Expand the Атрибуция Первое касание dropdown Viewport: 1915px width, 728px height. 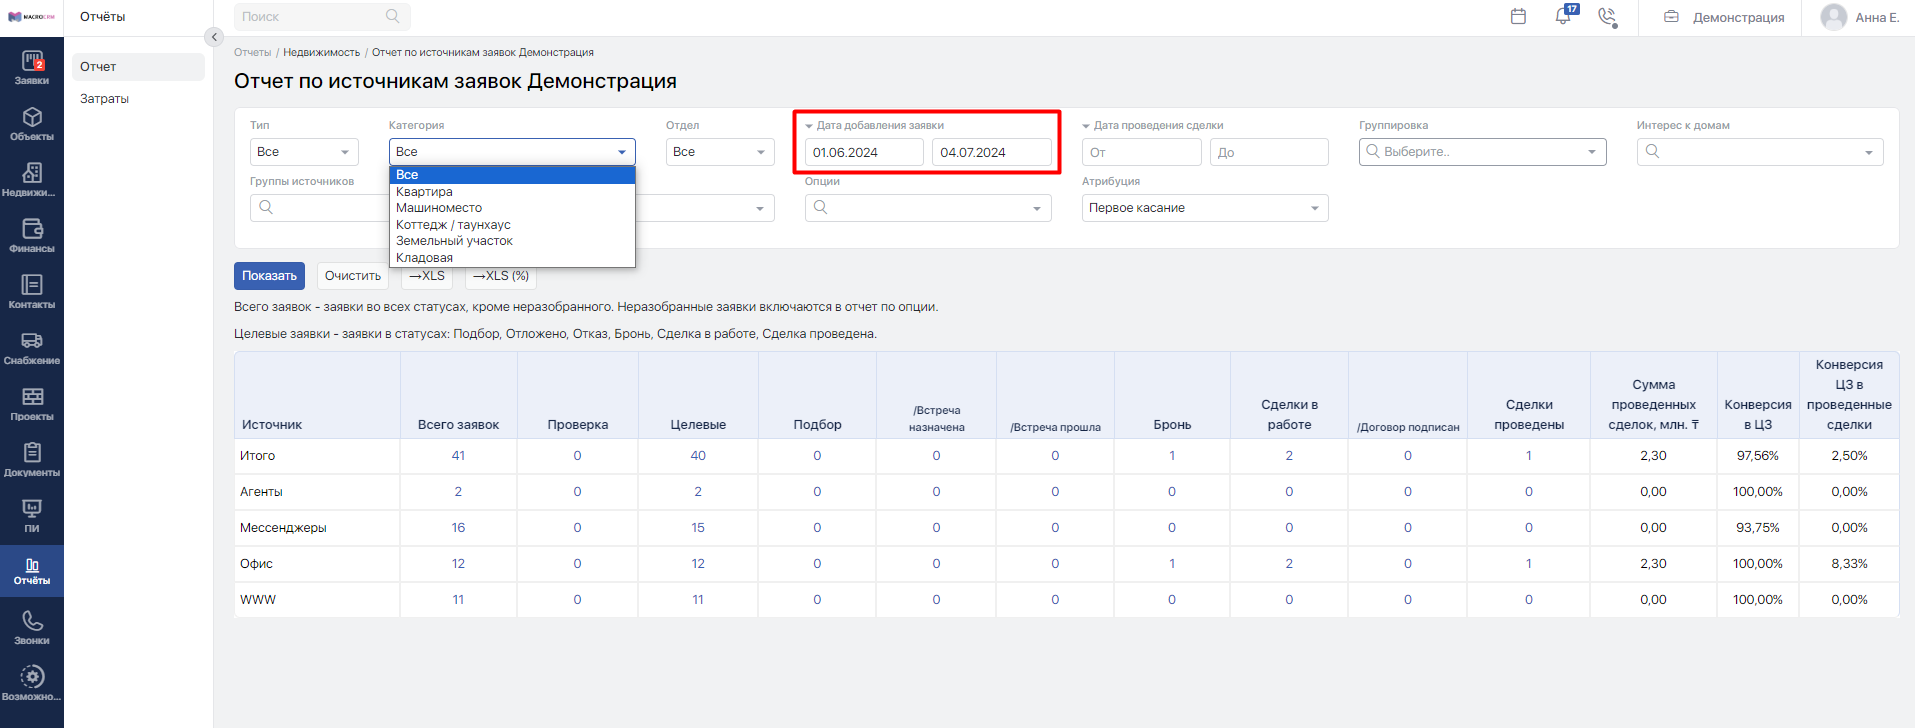click(1205, 208)
